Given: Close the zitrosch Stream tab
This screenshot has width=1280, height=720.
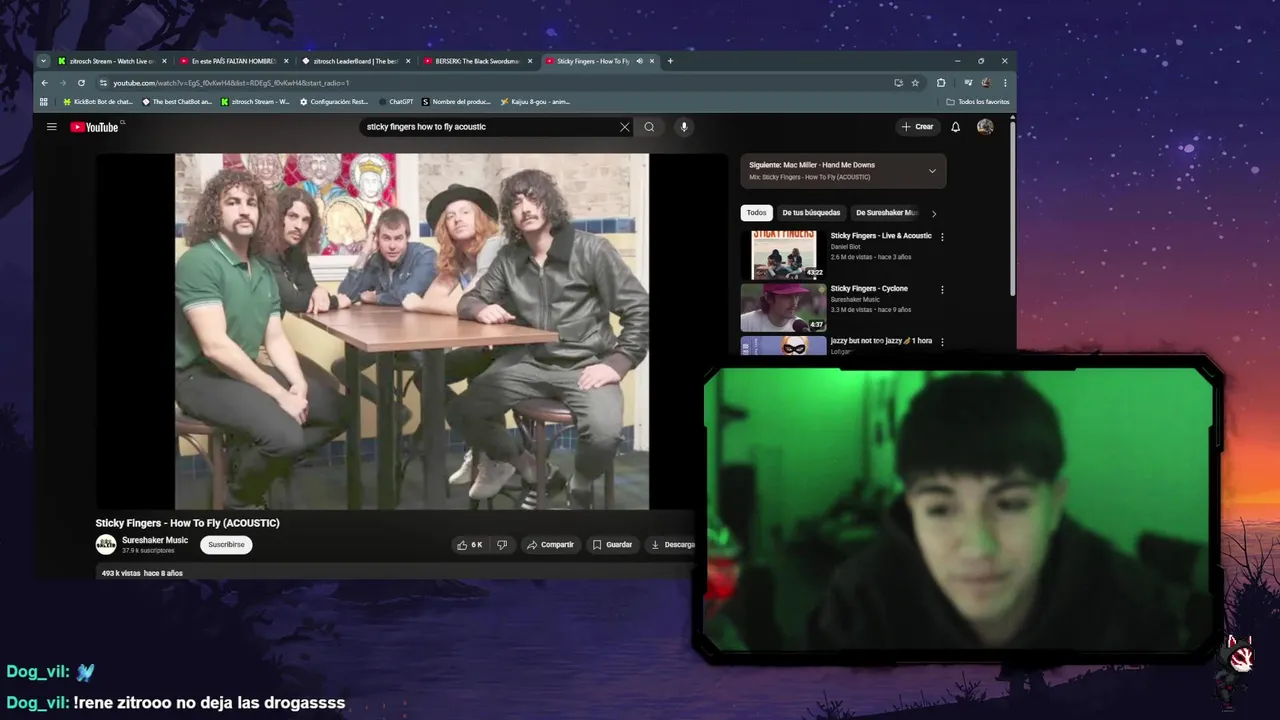Looking at the screenshot, I should [164, 61].
